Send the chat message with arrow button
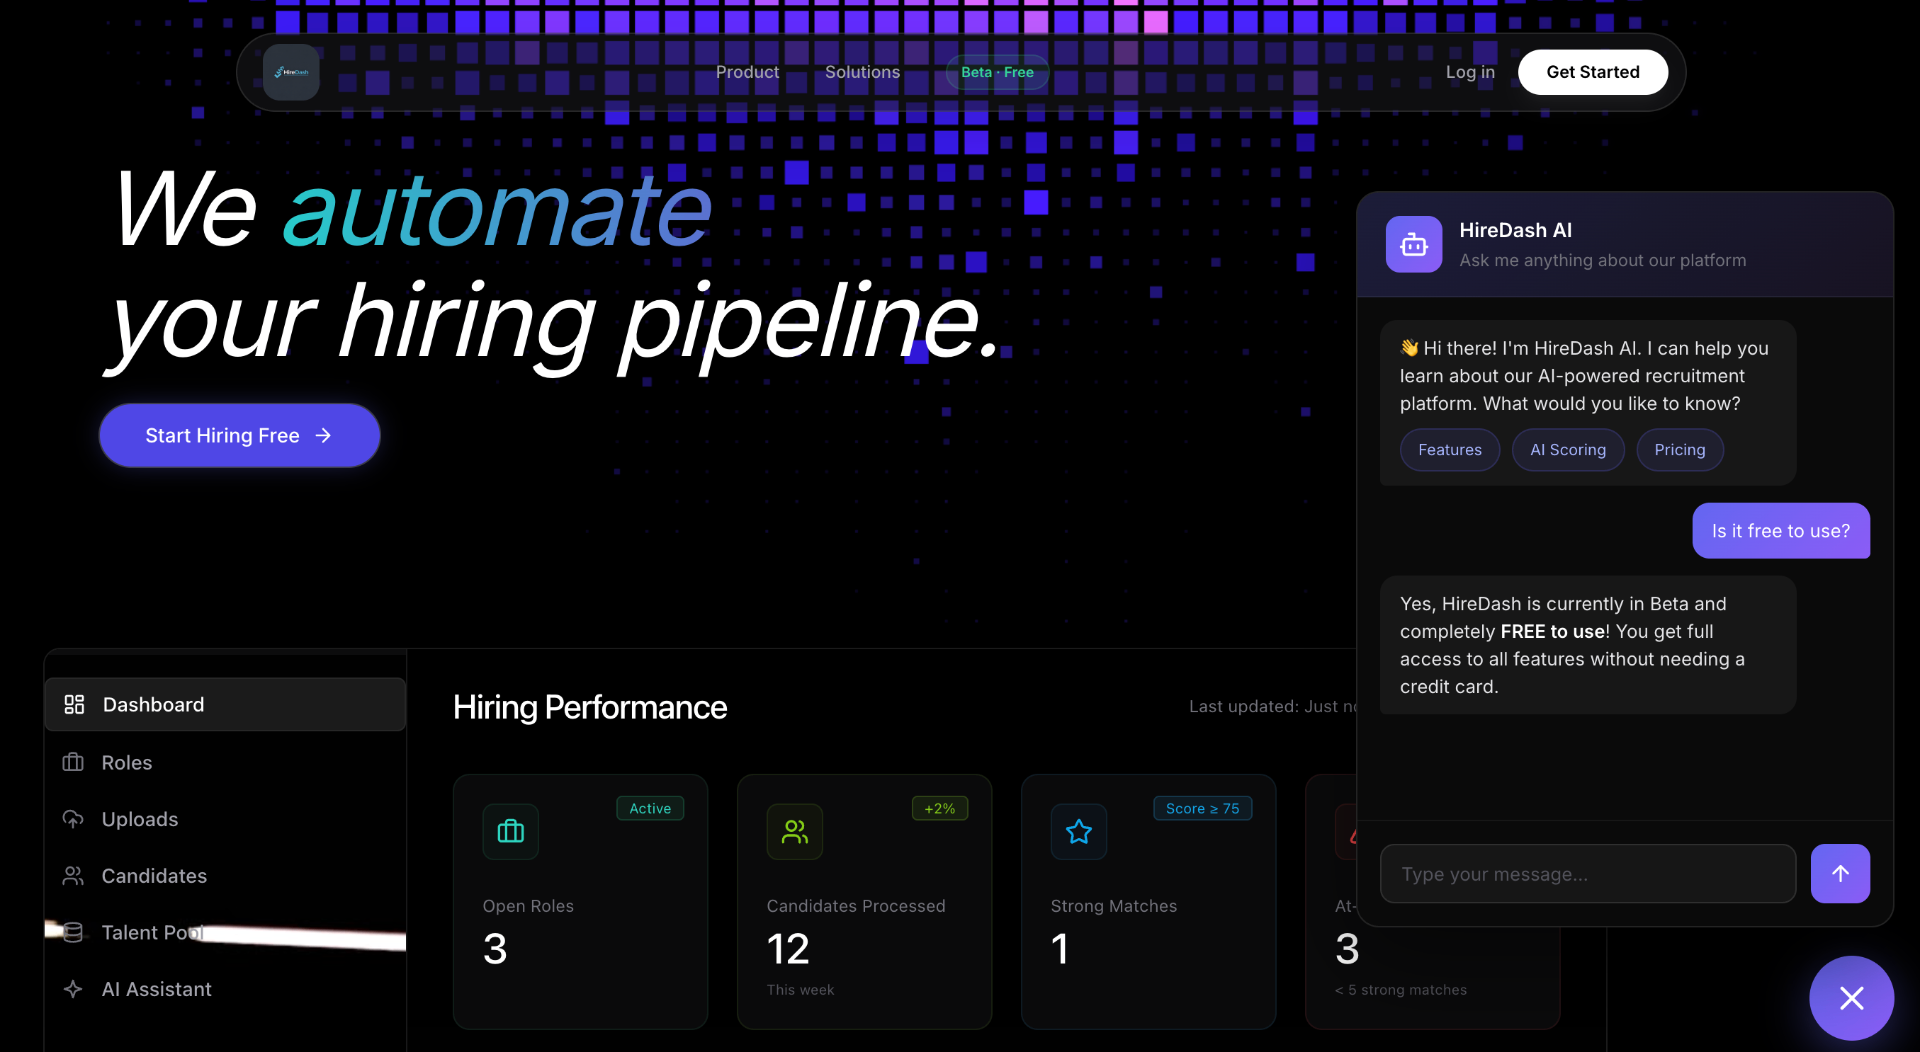 [x=1840, y=874]
